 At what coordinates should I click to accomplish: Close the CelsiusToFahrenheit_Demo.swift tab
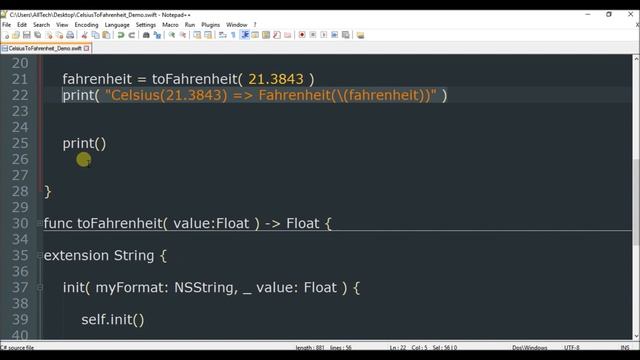click(86, 48)
